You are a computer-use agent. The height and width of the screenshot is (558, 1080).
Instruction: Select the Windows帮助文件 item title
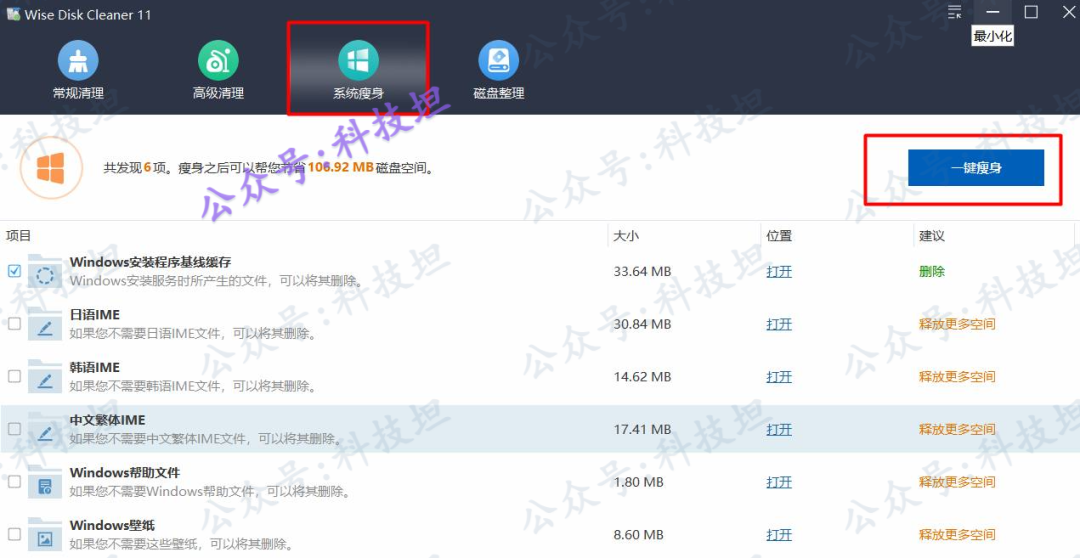click(x=125, y=473)
